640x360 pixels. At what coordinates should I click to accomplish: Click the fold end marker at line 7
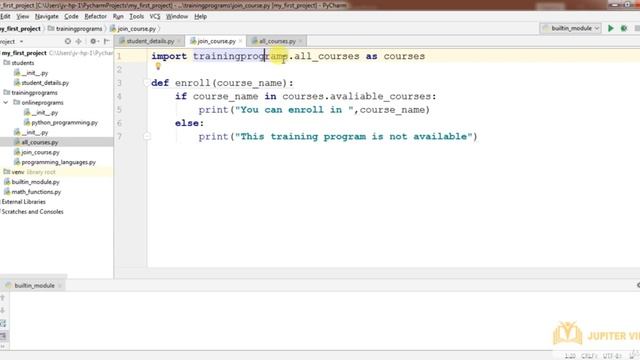click(x=147, y=136)
